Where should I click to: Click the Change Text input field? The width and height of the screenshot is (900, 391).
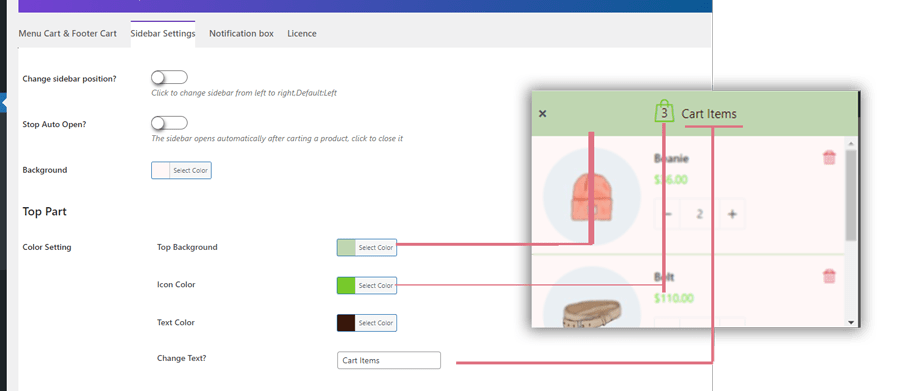(x=389, y=361)
